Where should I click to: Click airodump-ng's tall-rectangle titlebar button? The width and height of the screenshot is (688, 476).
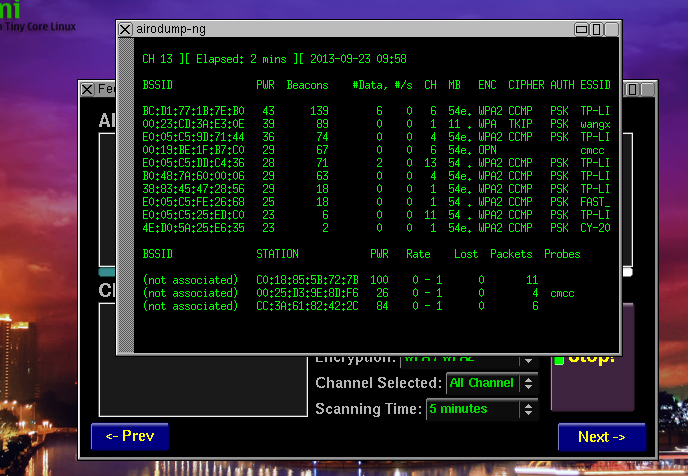coord(596,29)
